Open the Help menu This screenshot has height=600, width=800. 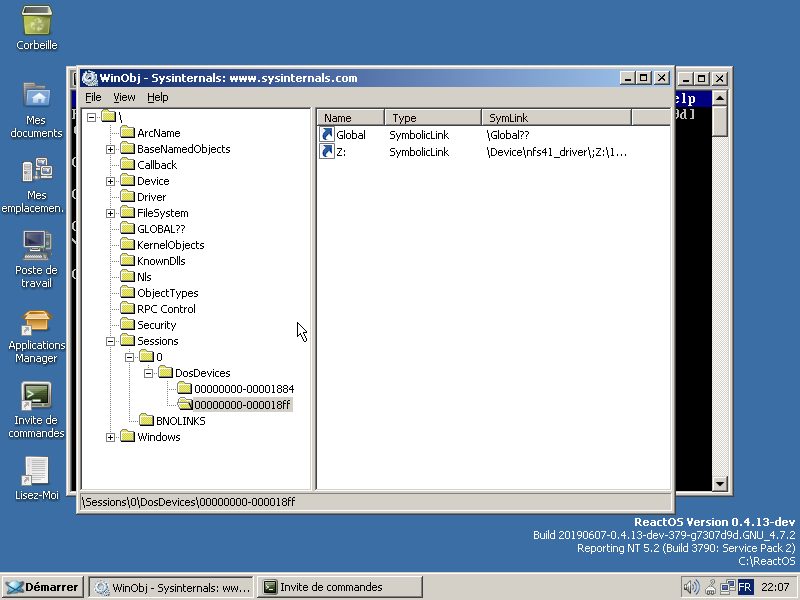point(158,97)
